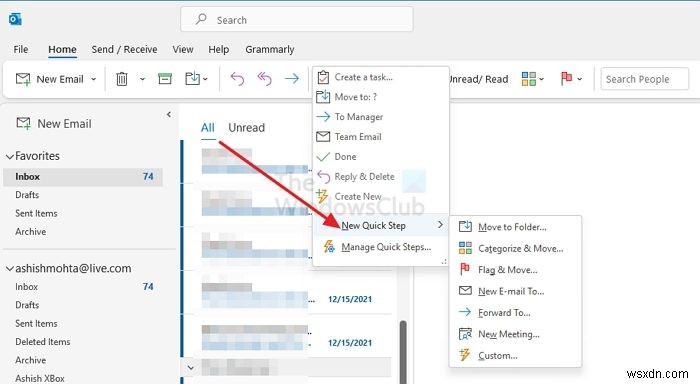Image resolution: width=700 pixels, height=384 pixels.
Task: Choose Move to: ? quick step
Action: pos(381,97)
